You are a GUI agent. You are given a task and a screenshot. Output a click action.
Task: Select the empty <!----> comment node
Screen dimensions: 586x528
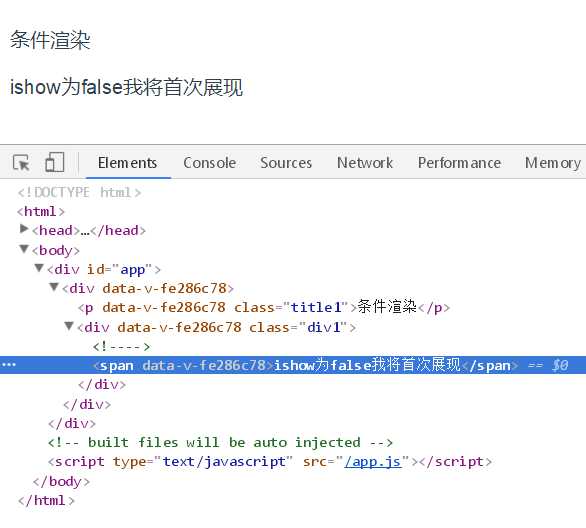[121, 347]
